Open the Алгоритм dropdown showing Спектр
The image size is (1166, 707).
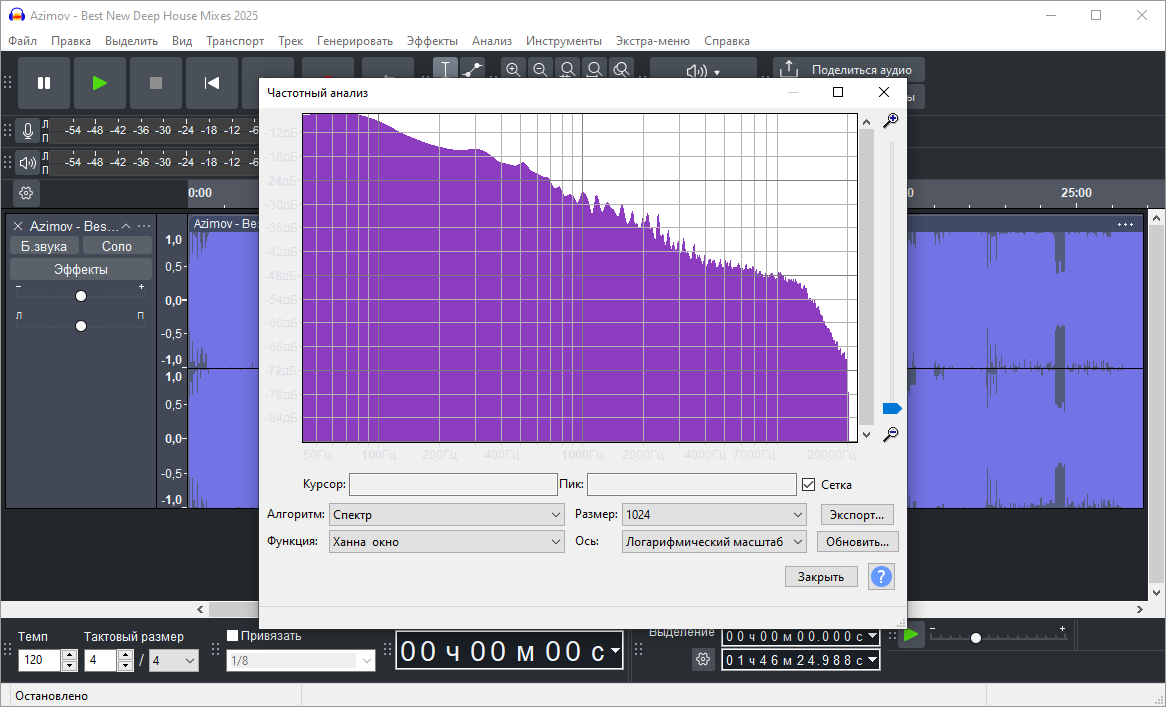447,514
